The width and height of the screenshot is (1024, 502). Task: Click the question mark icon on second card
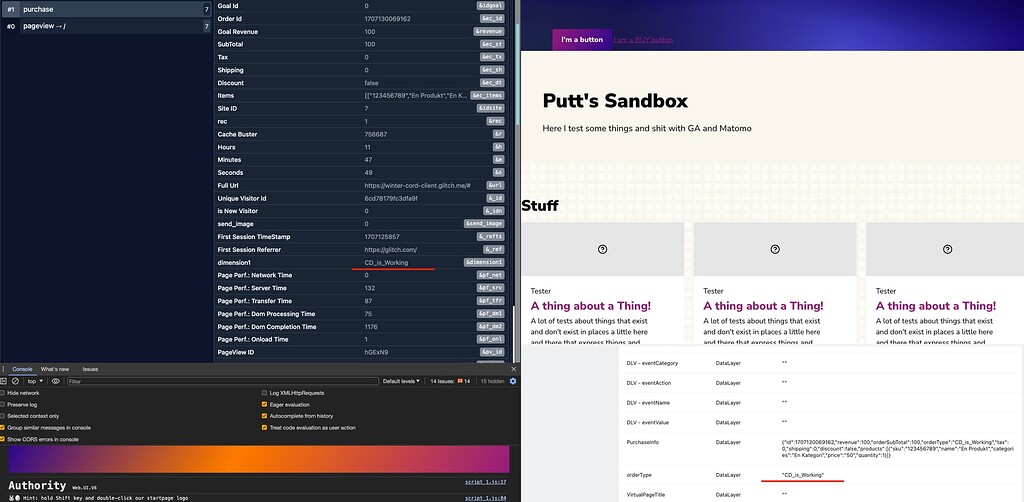tap(774, 249)
